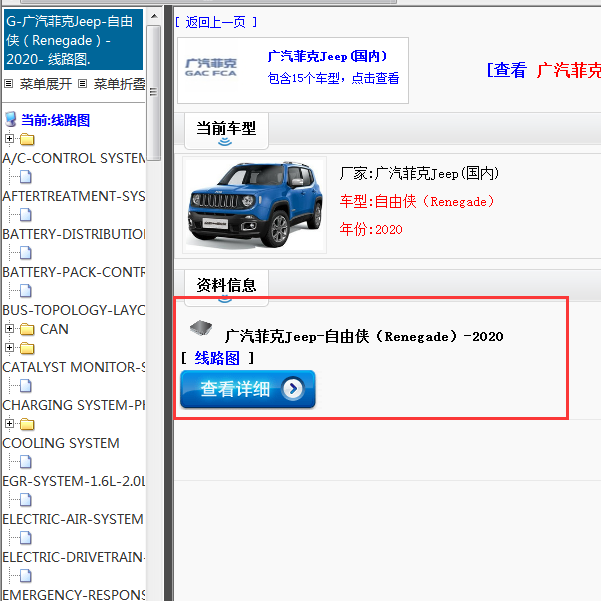Click the blue G-广汽菲克Jeep-自由侠 sidebar title
The height and width of the screenshot is (601, 601).
pos(73,40)
